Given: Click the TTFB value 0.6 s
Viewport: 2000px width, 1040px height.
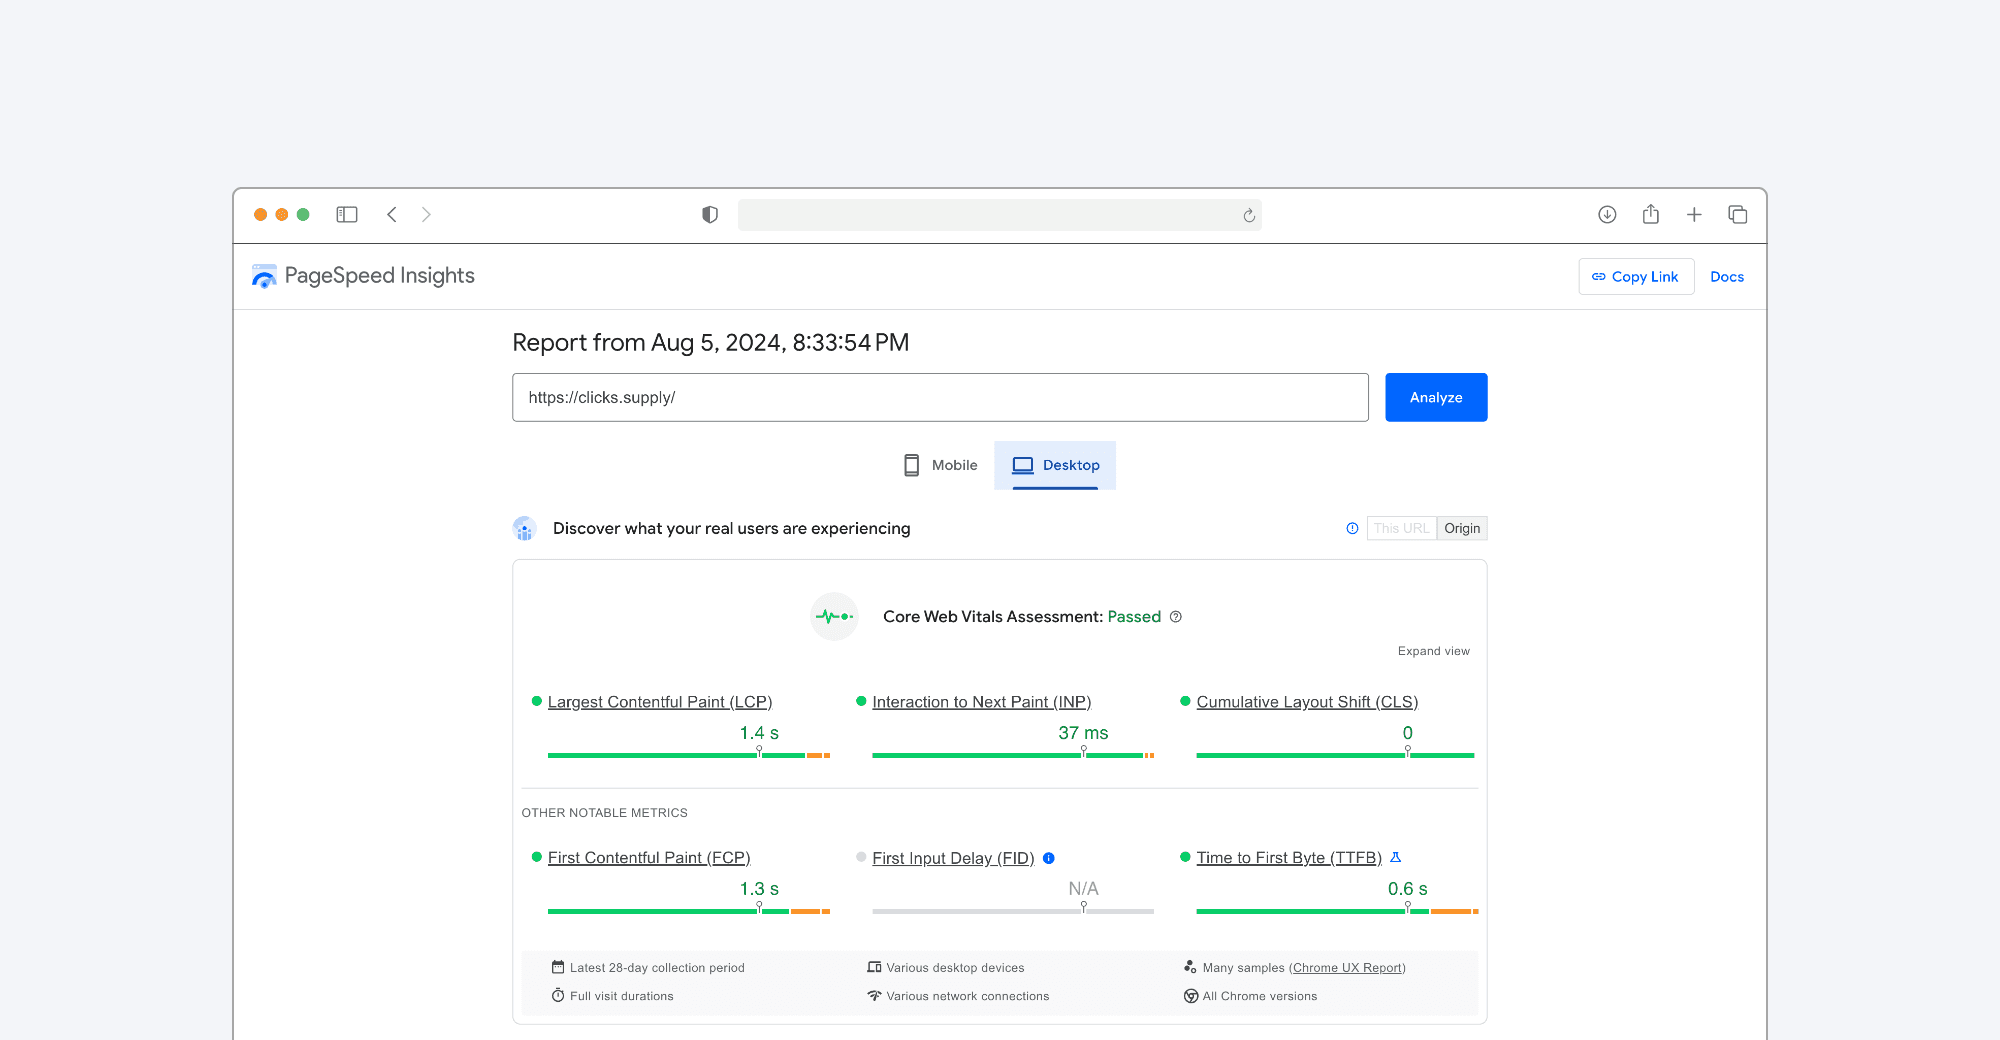Looking at the screenshot, I should [1407, 889].
